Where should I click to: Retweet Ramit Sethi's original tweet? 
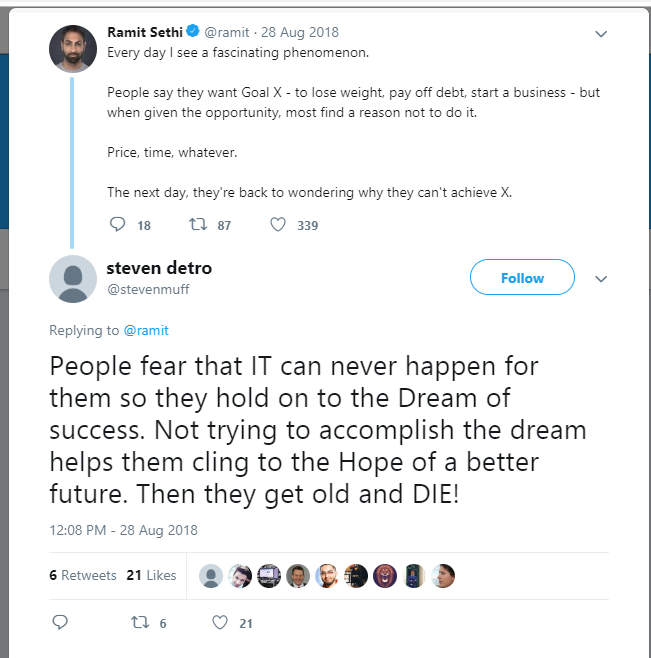tap(198, 225)
